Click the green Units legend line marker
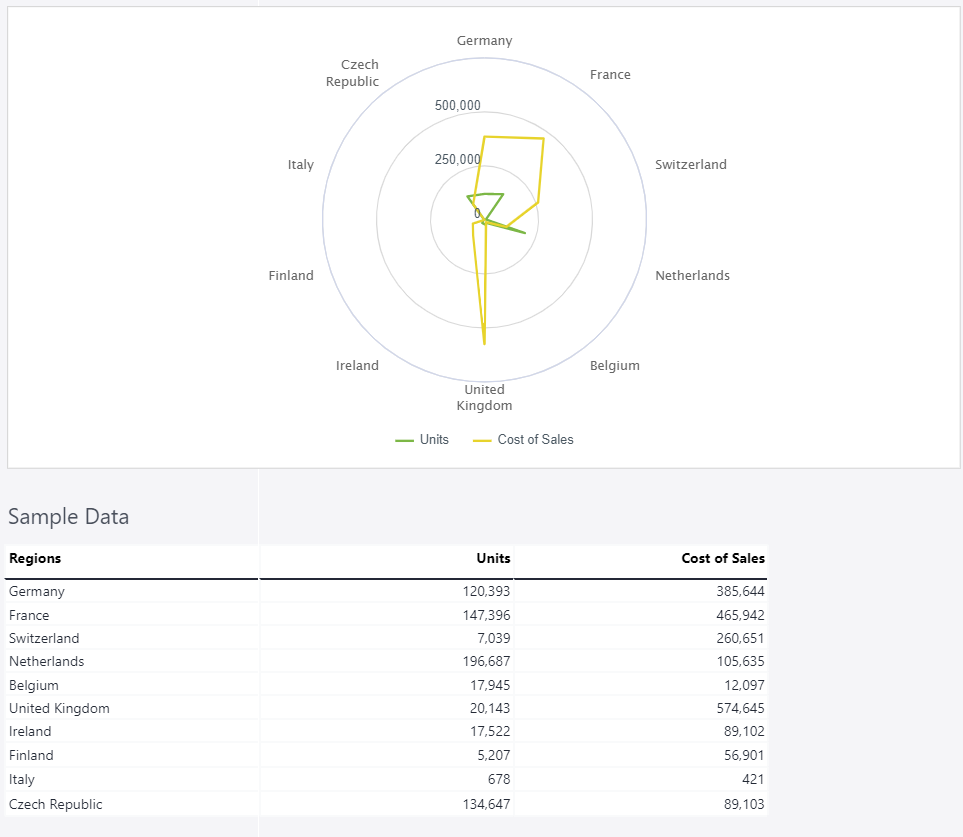The image size is (963, 837). [405, 440]
